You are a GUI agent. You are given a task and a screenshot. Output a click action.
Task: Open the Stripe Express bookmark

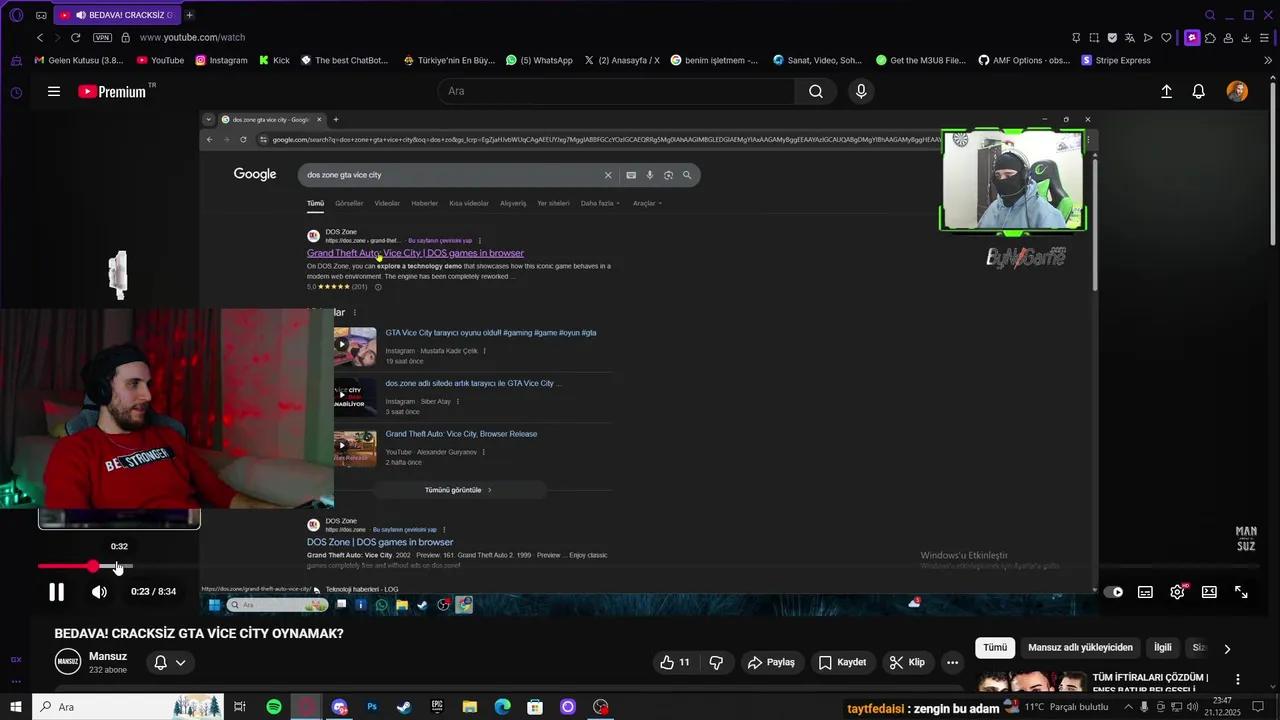pyautogui.click(x=1116, y=60)
